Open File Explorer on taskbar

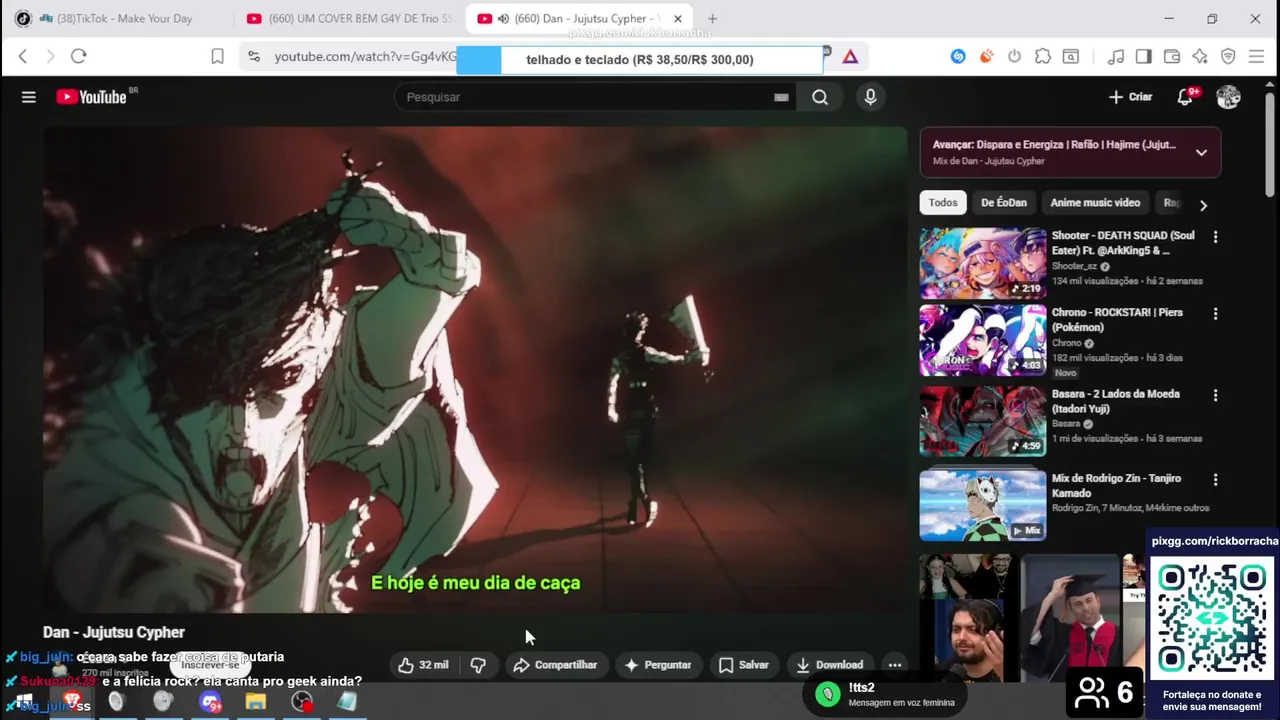pyautogui.click(x=256, y=702)
